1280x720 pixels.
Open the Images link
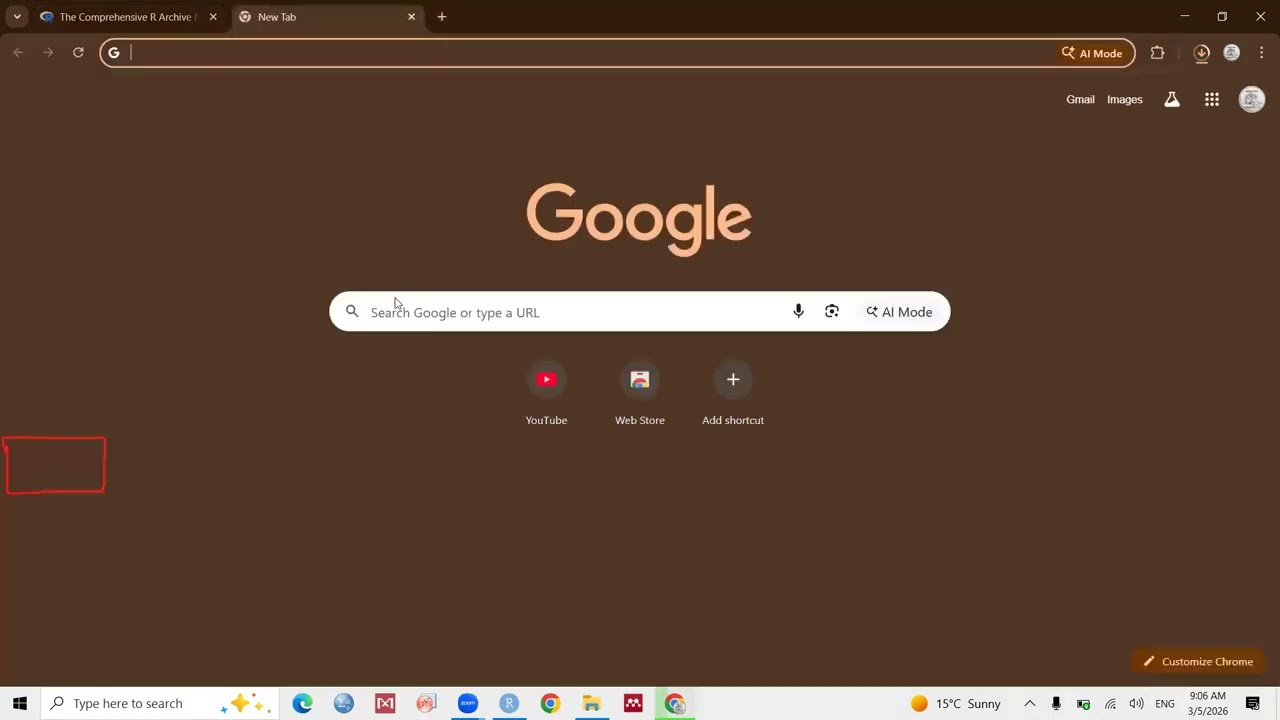click(1124, 99)
